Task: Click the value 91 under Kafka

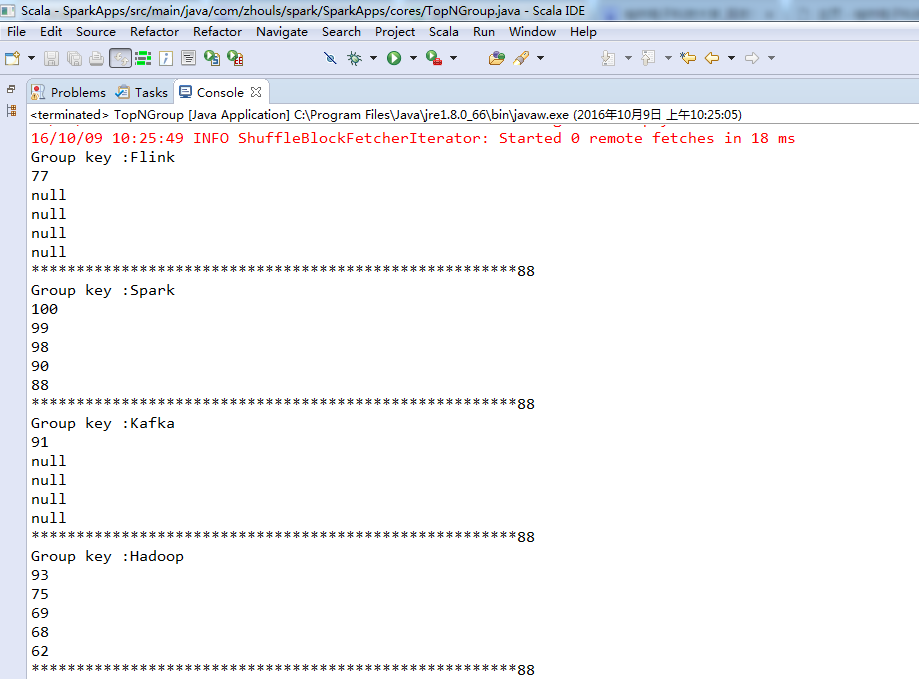Action: [40, 442]
